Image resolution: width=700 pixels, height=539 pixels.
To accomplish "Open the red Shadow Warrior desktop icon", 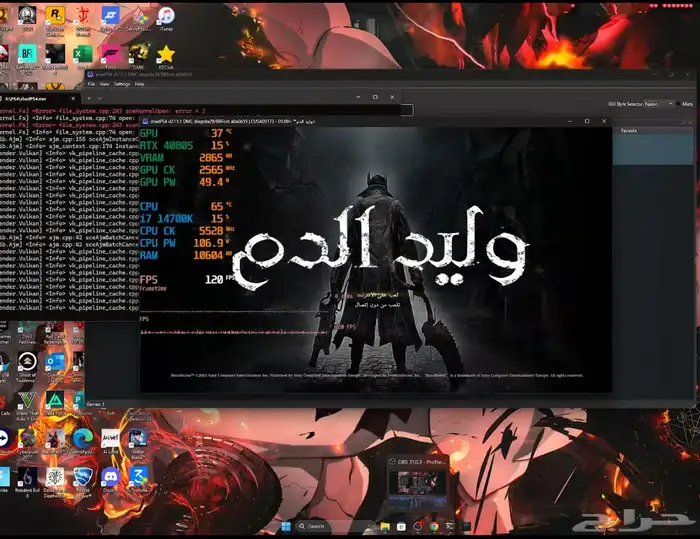I will tap(83, 16).
